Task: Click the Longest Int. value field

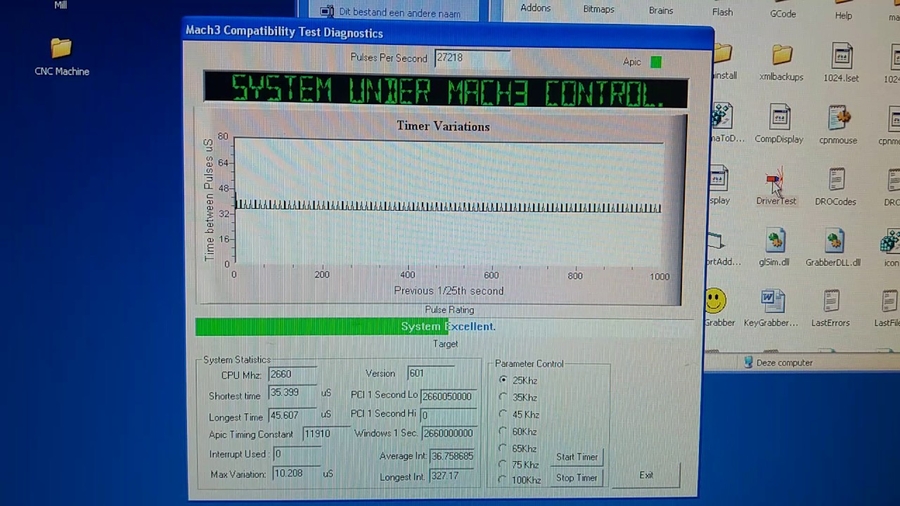Action: click(x=452, y=476)
